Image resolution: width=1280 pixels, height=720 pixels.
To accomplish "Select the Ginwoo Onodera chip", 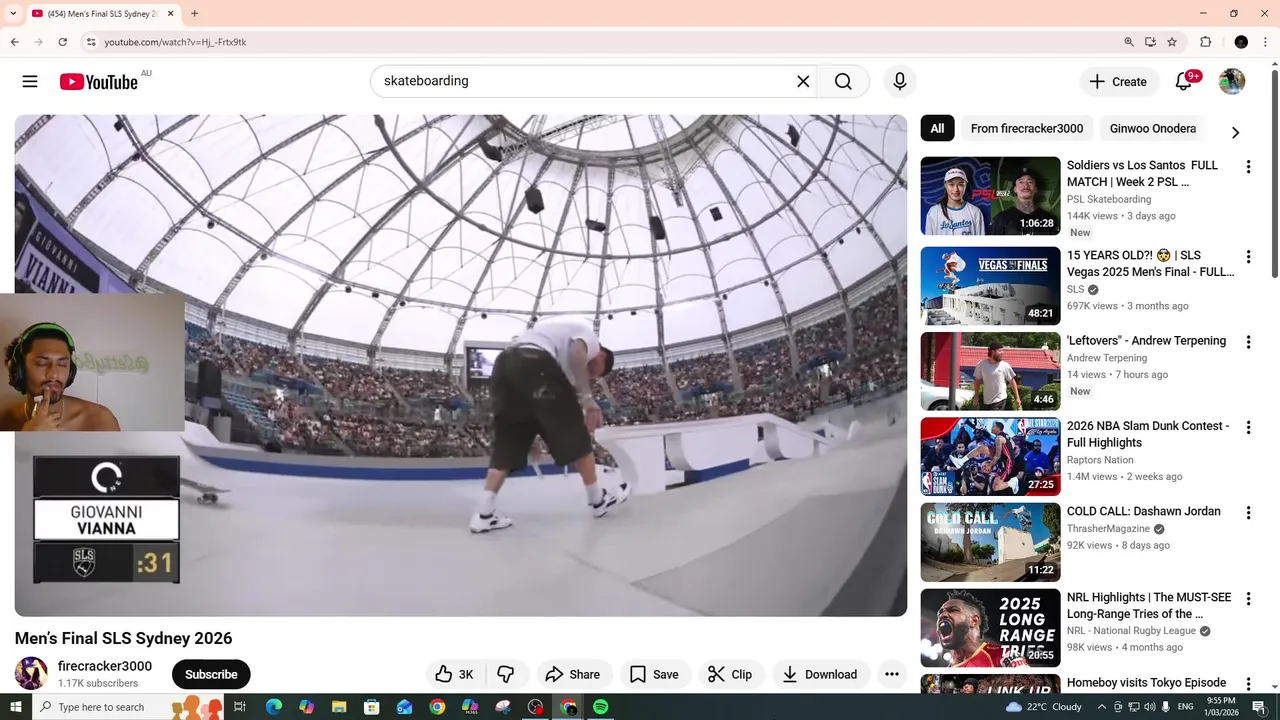I will (x=1153, y=128).
